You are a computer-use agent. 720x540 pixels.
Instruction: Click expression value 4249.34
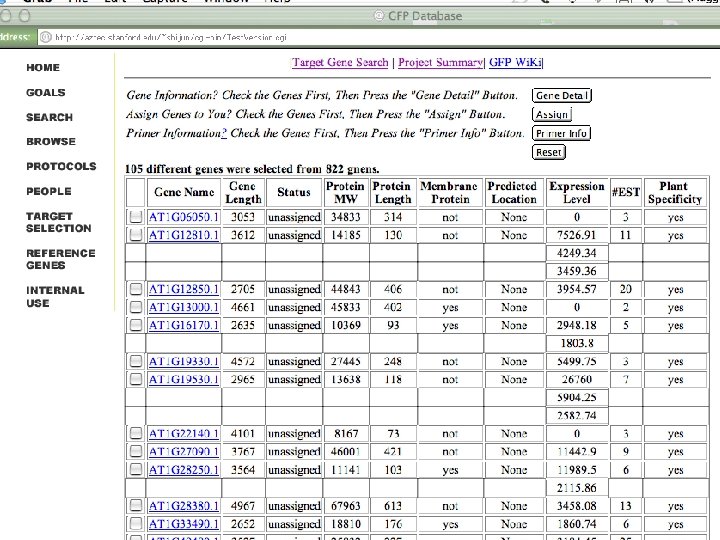pos(577,253)
